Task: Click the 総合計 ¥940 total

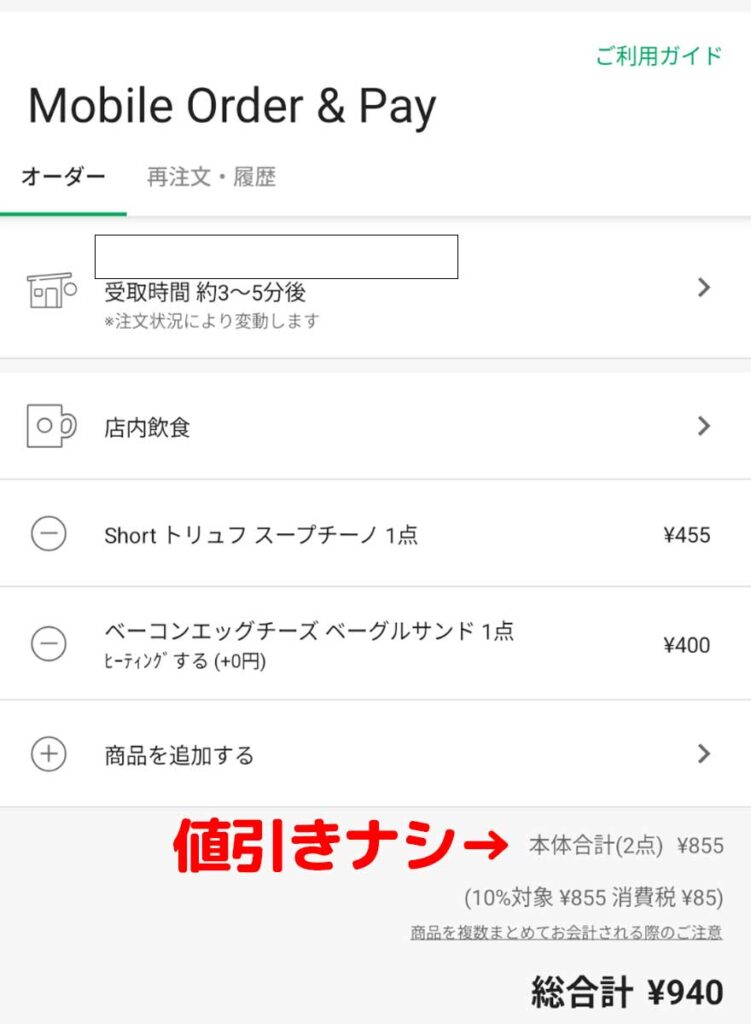Action: [x=627, y=993]
